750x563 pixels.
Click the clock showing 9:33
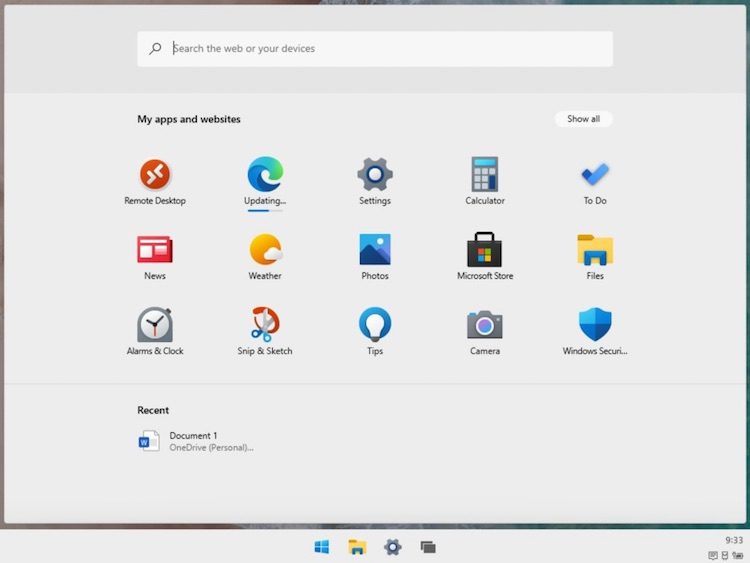734,540
